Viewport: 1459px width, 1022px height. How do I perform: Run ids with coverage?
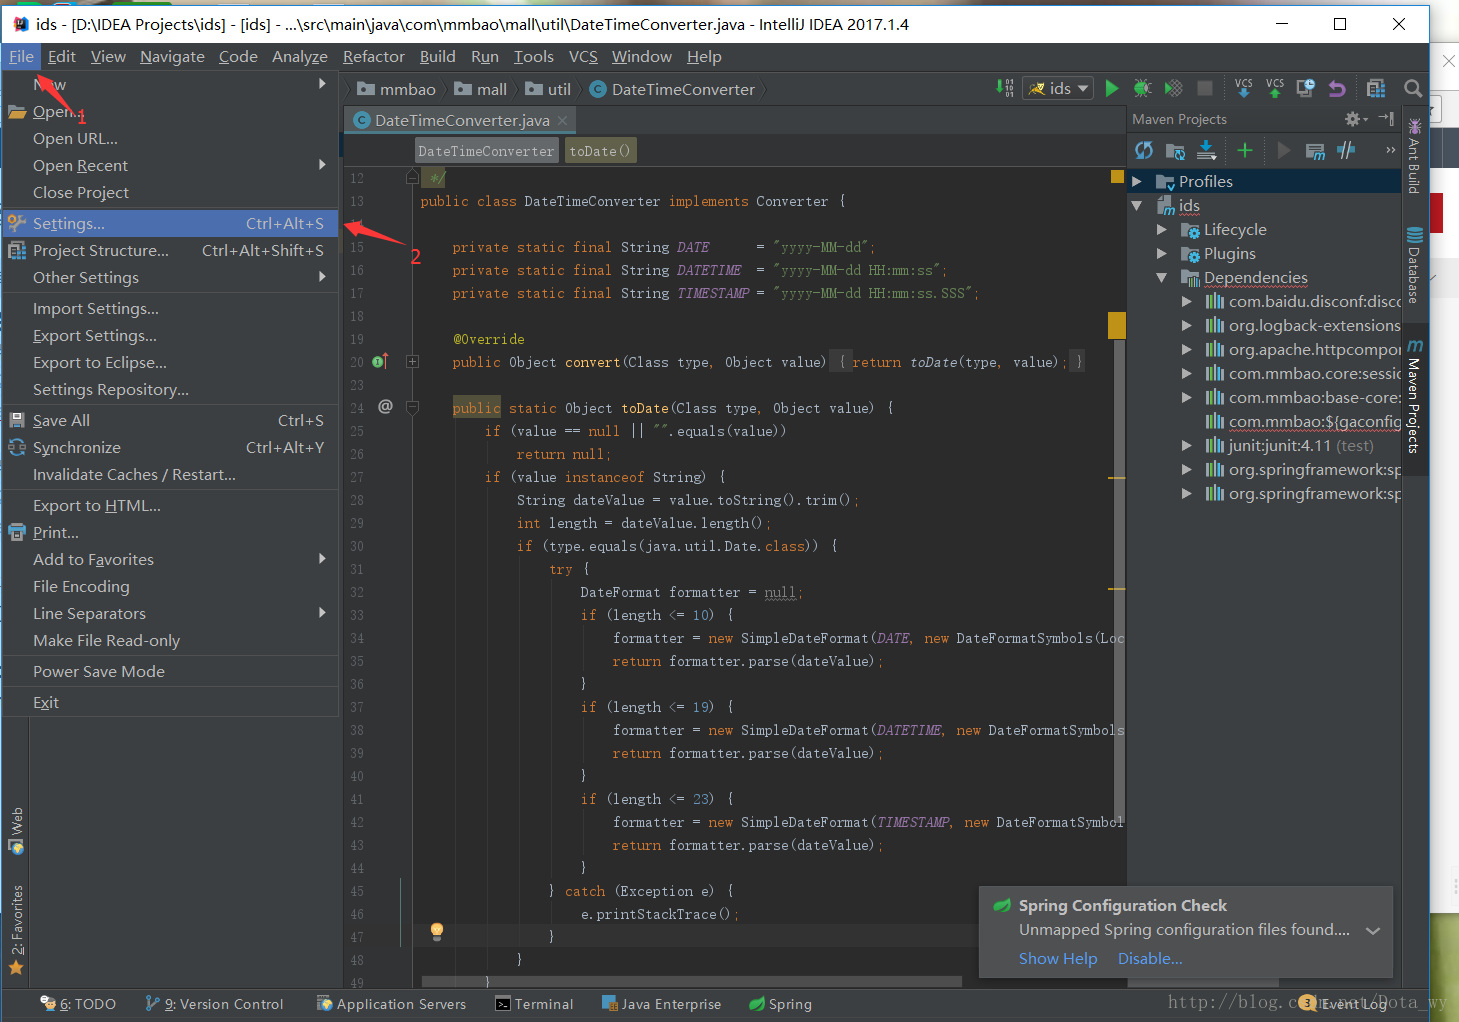1174,88
